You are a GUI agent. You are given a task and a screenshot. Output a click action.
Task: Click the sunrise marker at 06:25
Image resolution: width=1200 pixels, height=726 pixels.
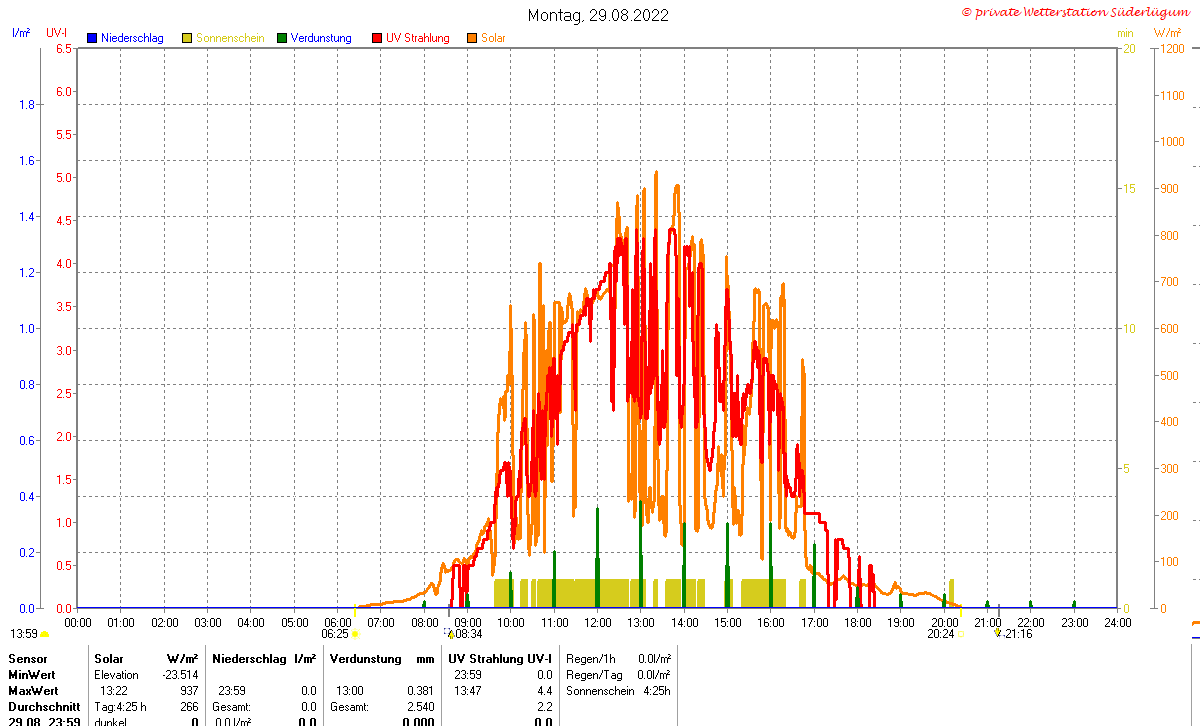[355, 634]
